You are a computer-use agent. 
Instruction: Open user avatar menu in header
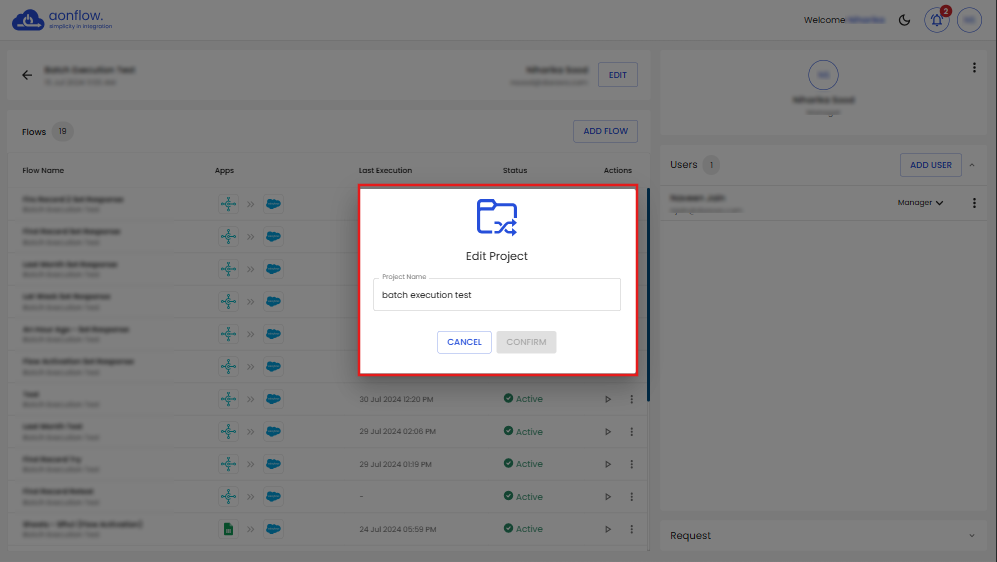(969, 20)
